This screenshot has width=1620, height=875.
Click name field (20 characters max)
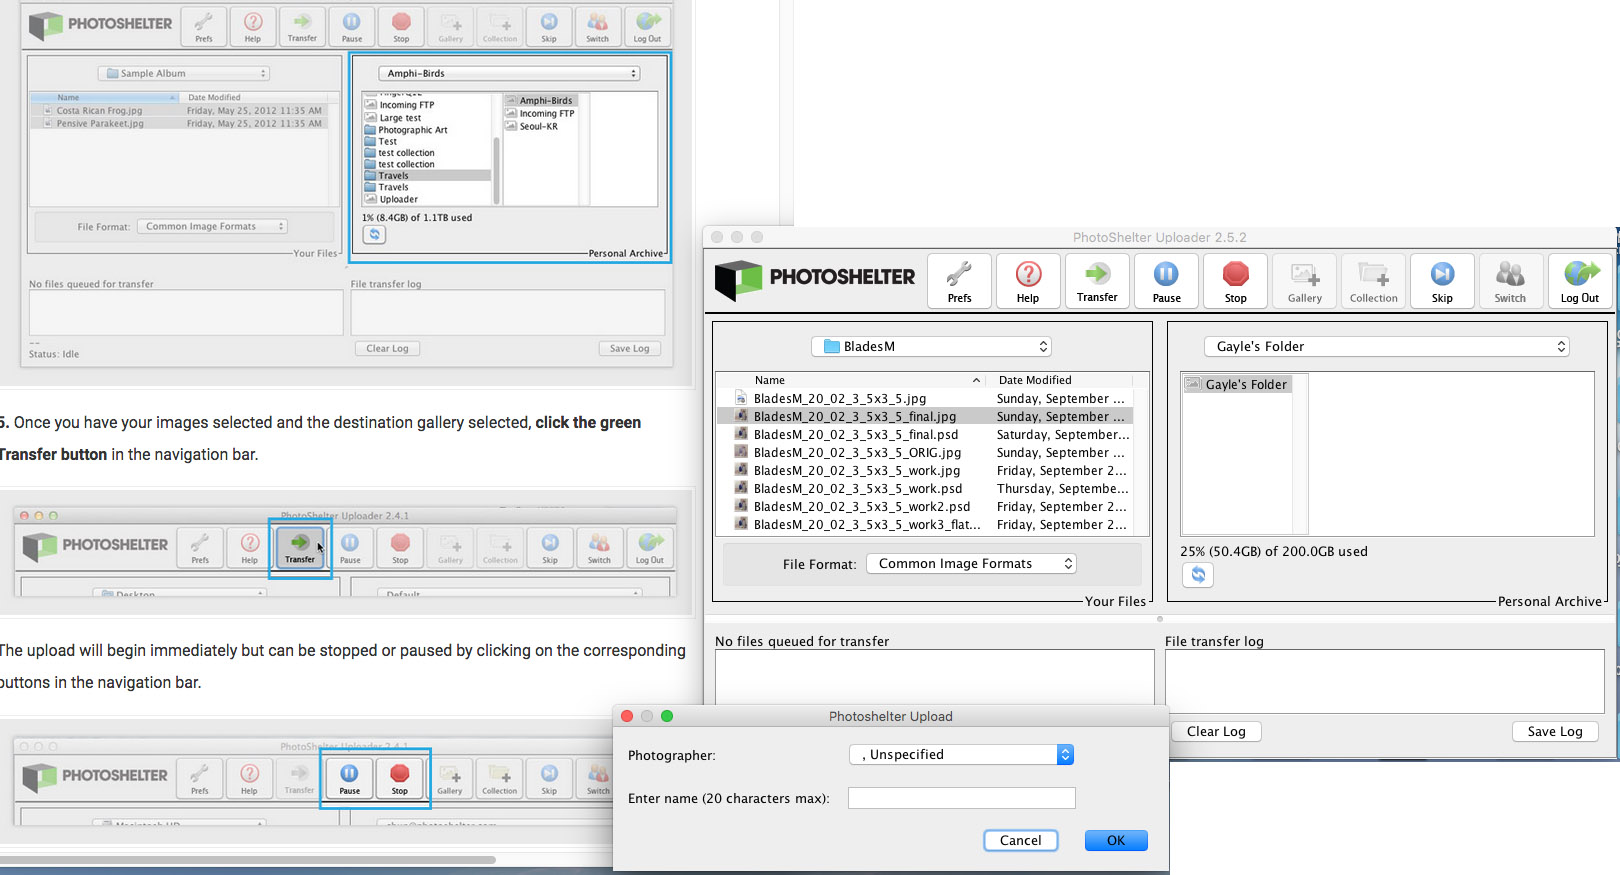(962, 798)
